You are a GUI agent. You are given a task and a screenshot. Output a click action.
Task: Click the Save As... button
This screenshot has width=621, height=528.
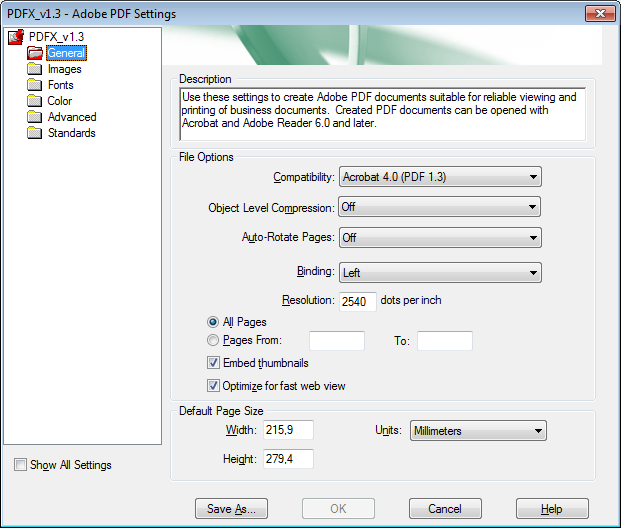[231, 509]
